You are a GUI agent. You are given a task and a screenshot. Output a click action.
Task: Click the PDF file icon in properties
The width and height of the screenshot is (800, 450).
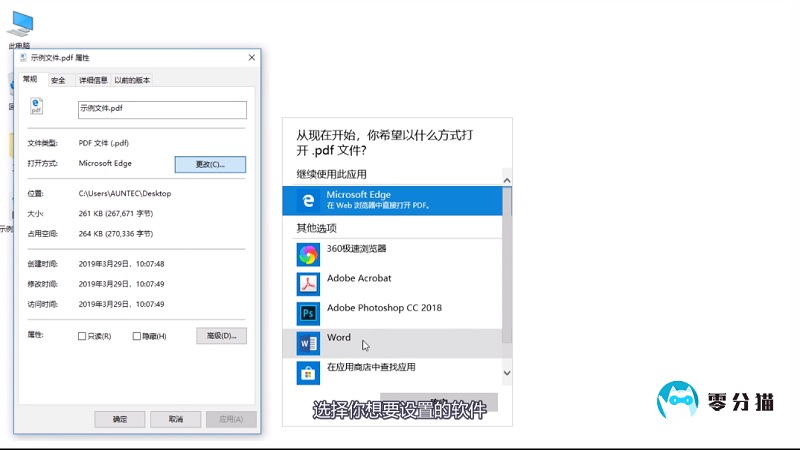(37, 107)
